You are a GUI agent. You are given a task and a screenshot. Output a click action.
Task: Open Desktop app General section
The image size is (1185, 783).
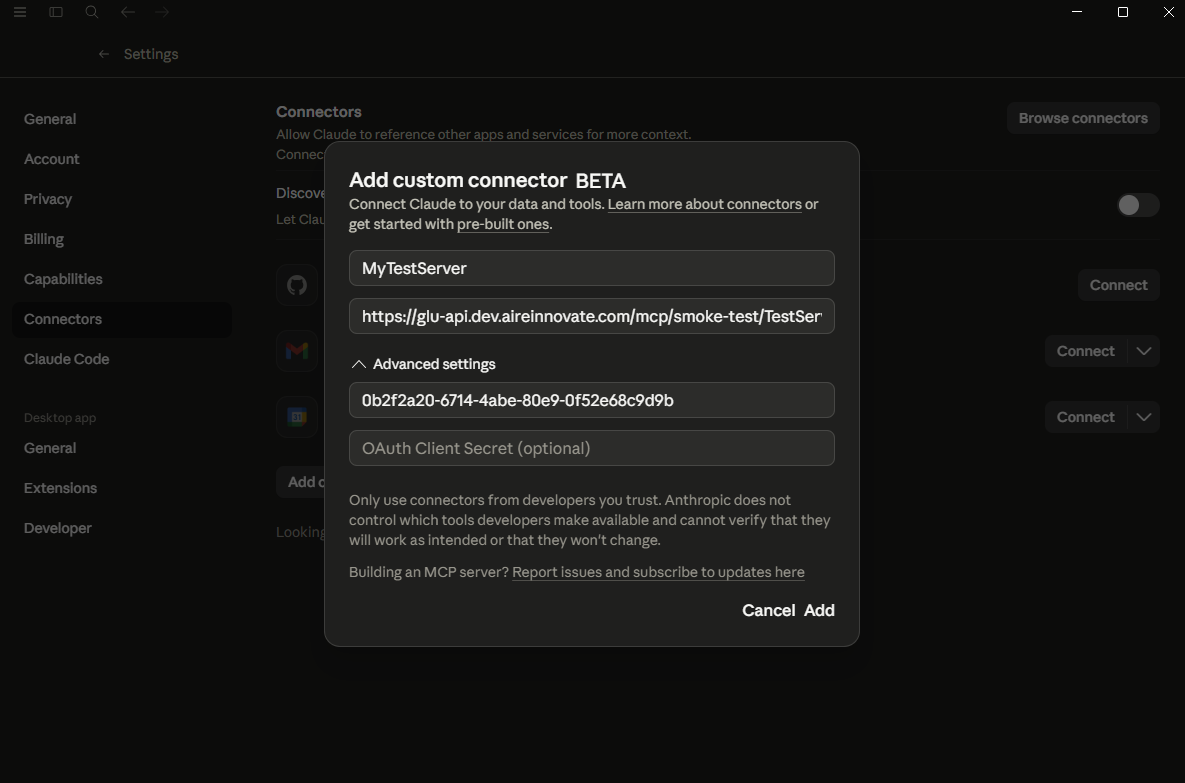point(50,448)
